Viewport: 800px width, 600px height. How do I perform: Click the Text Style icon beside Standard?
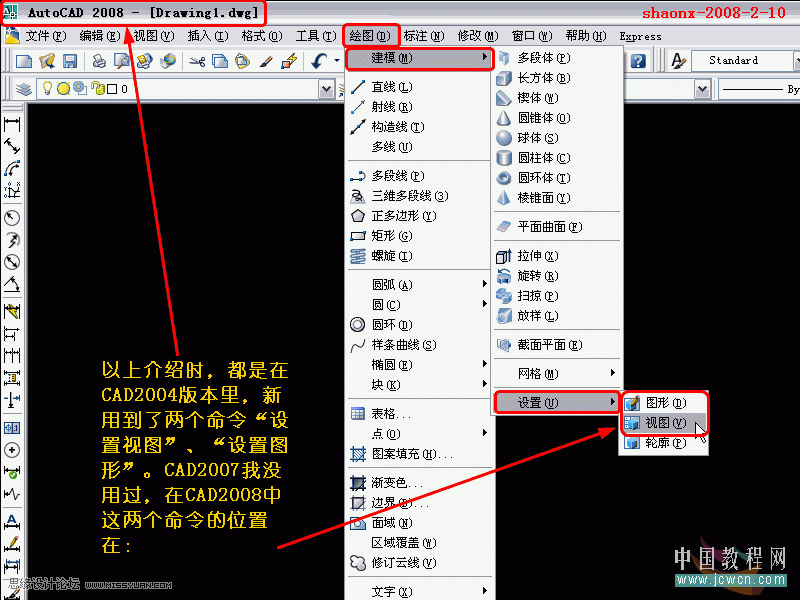[678, 61]
